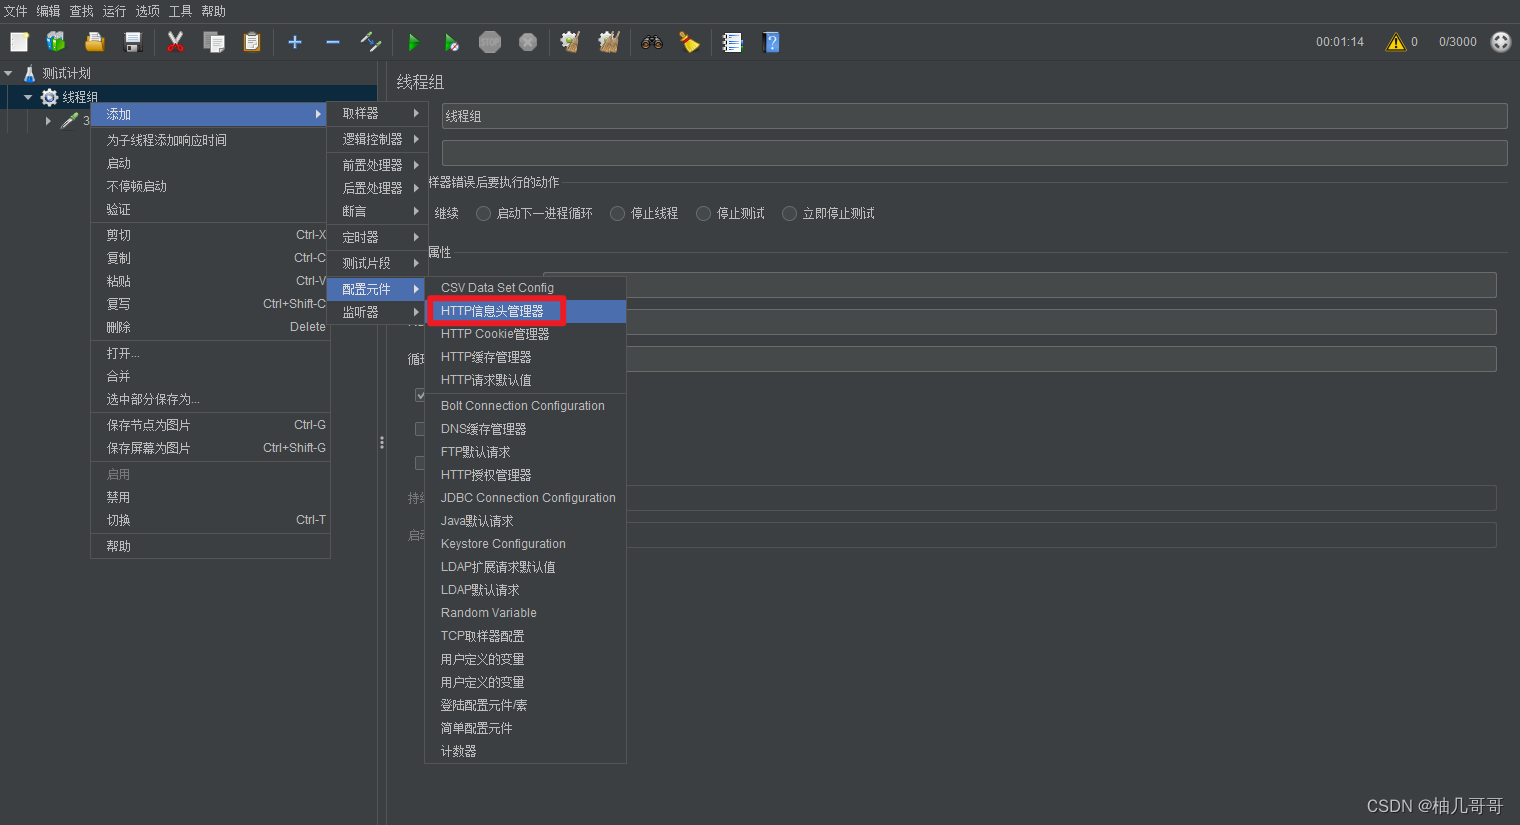Screen dimensions: 1520x825
Task: Click the Clear All double-broom icon
Action: tap(609, 42)
